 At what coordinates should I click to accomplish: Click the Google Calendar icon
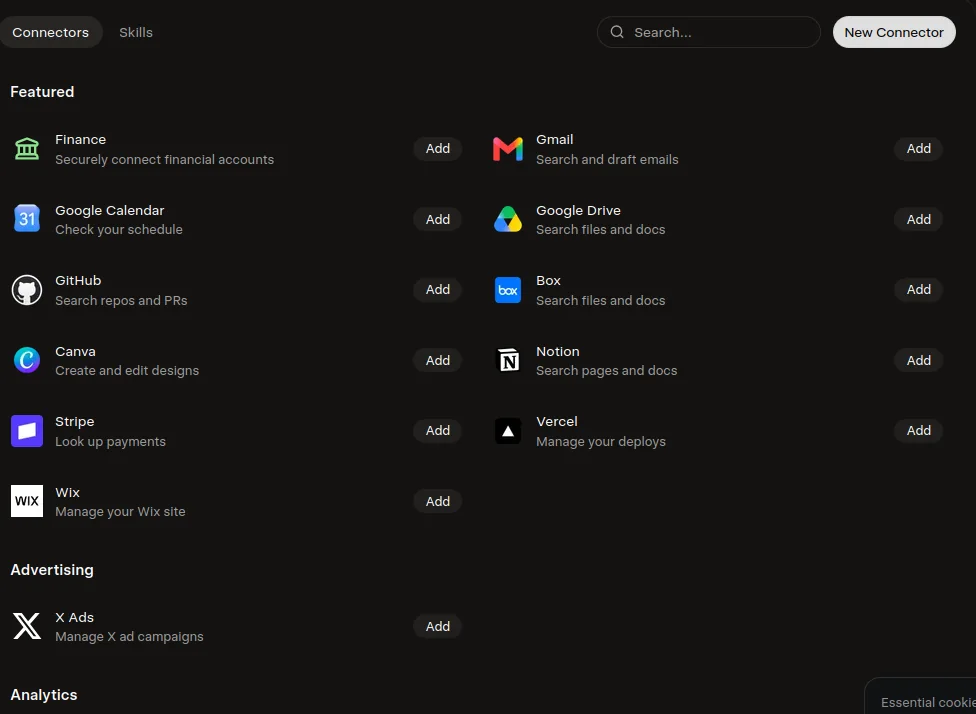[27, 219]
